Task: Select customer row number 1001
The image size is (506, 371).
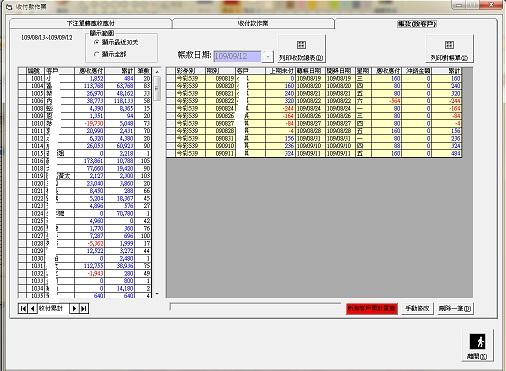Action: point(85,78)
